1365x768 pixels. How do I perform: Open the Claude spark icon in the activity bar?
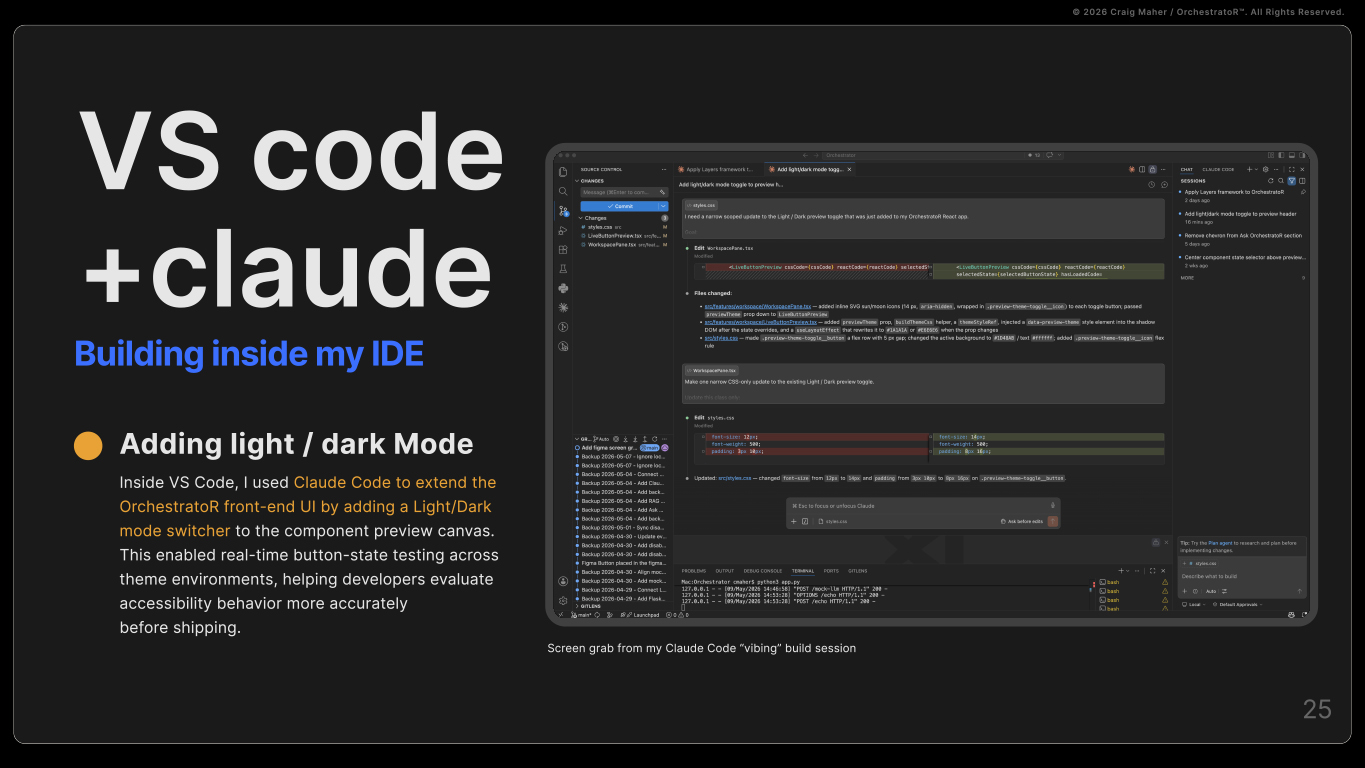[x=563, y=307]
